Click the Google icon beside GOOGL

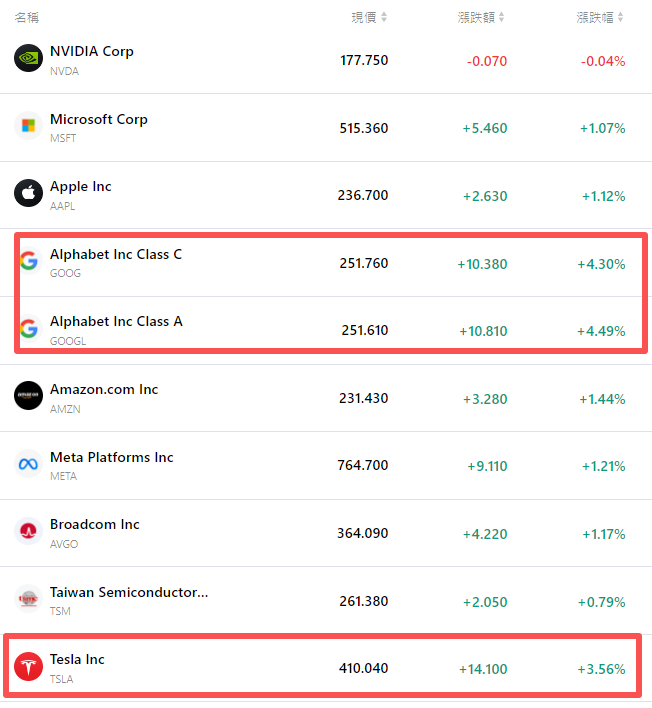pyautogui.click(x=28, y=328)
